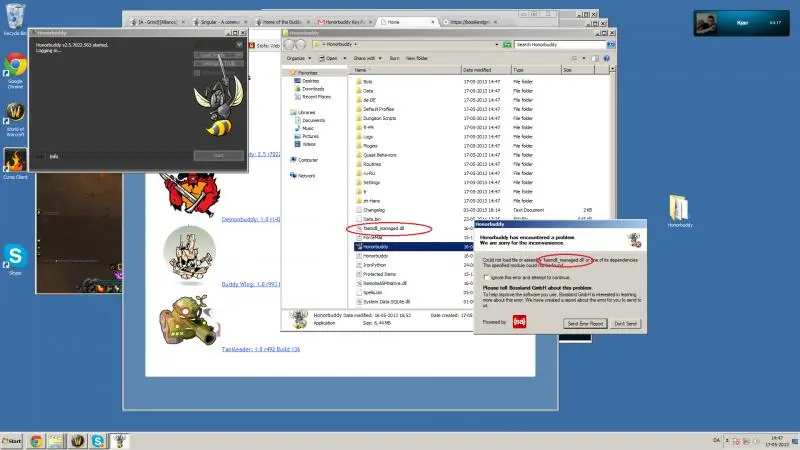Viewport: 800px width, 450px height.
Task: Click the Start button in Honorbuddy window
Action: pyautogui.click(x=218, y=156)
